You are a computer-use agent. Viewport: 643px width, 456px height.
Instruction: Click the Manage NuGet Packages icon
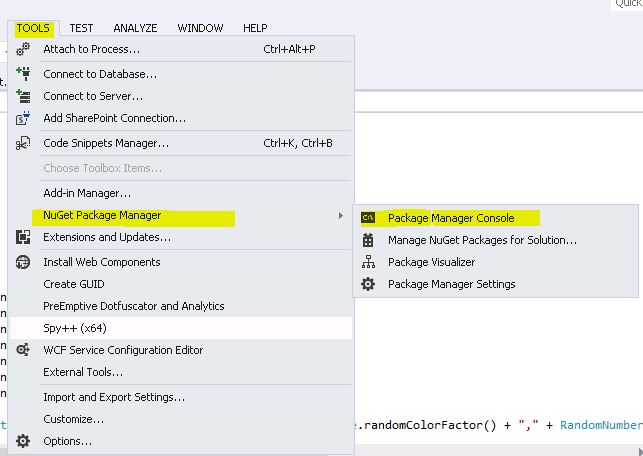368,240
